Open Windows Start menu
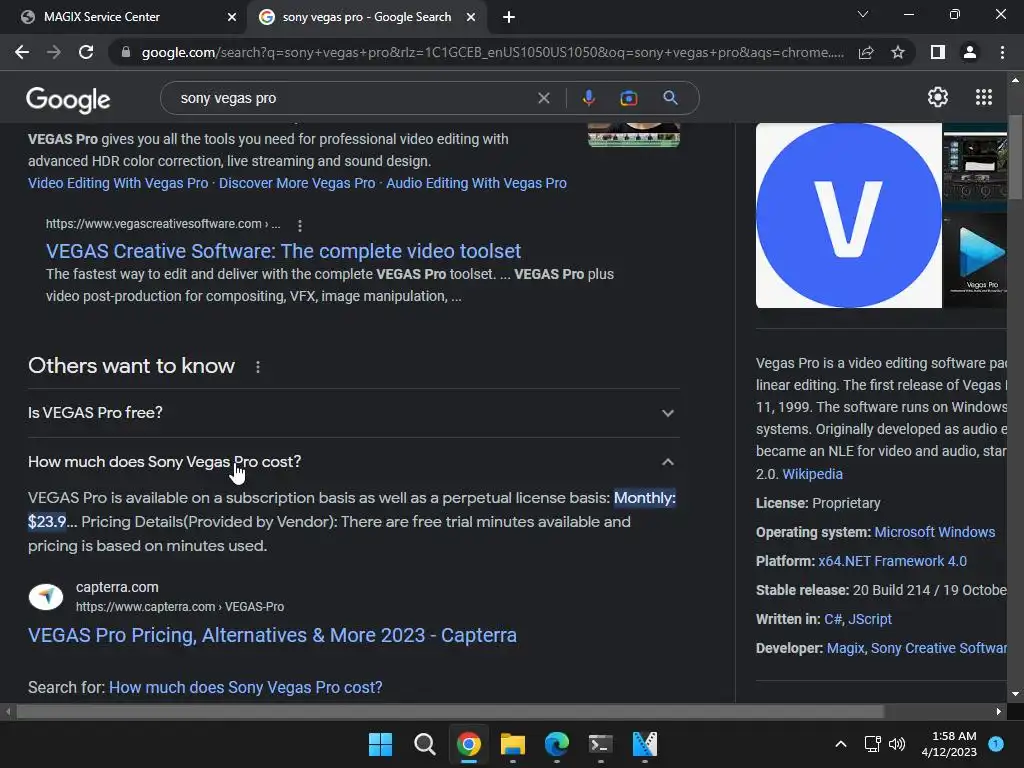The width and height of the screenshot is (1024, 768). 380,744
